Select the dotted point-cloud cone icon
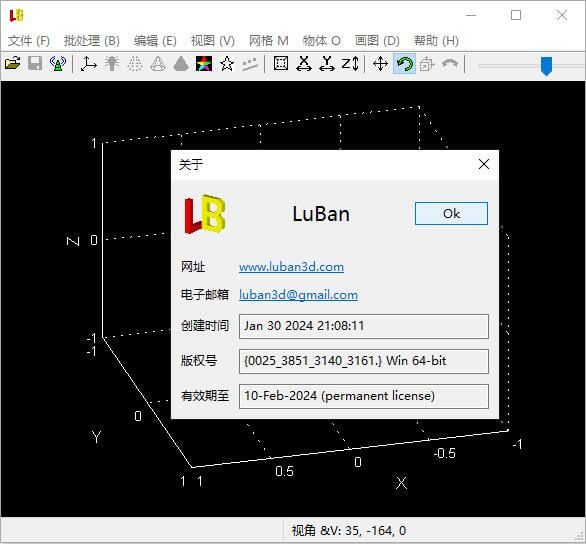Screen dimensions: 586x544 pos(135,64)
